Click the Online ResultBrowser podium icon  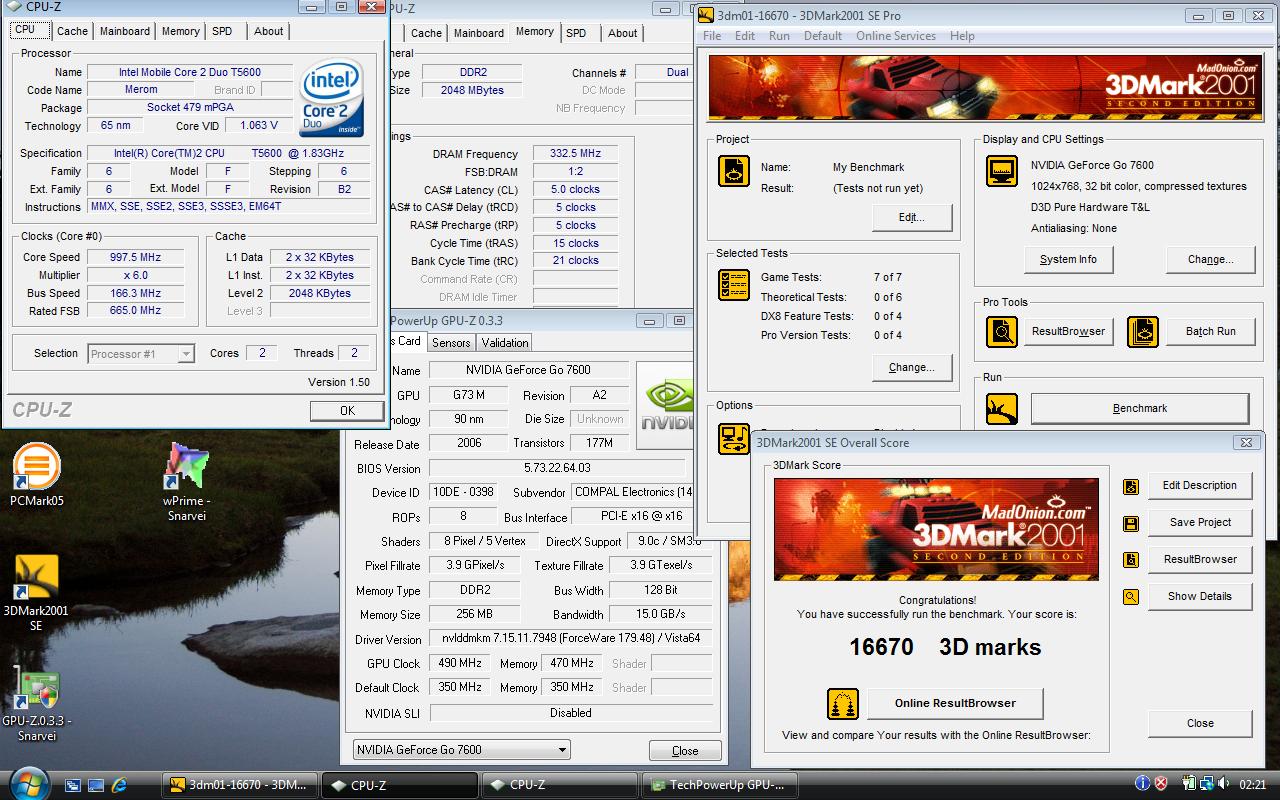tap(843, 703)
